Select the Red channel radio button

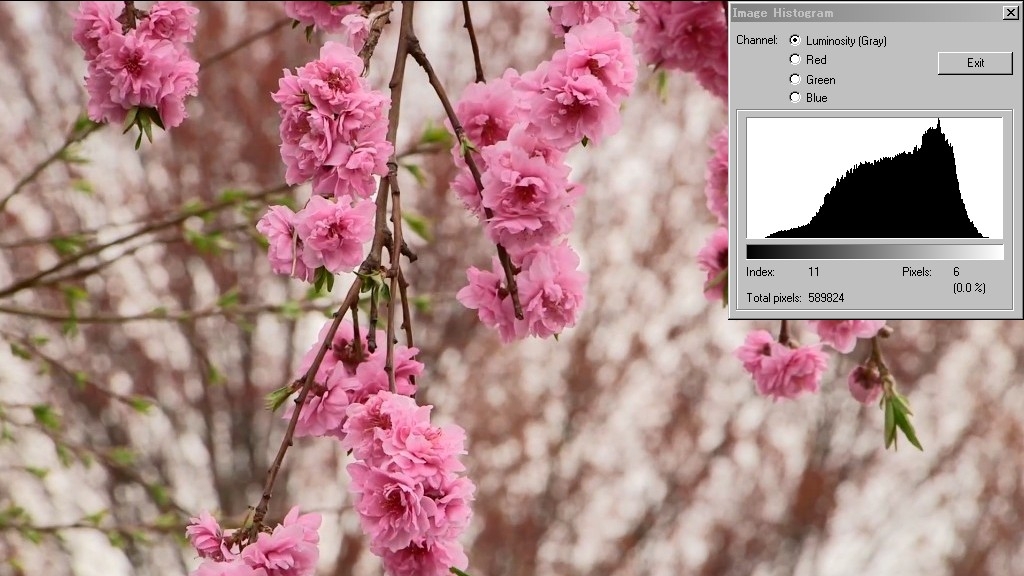(795, 59)
